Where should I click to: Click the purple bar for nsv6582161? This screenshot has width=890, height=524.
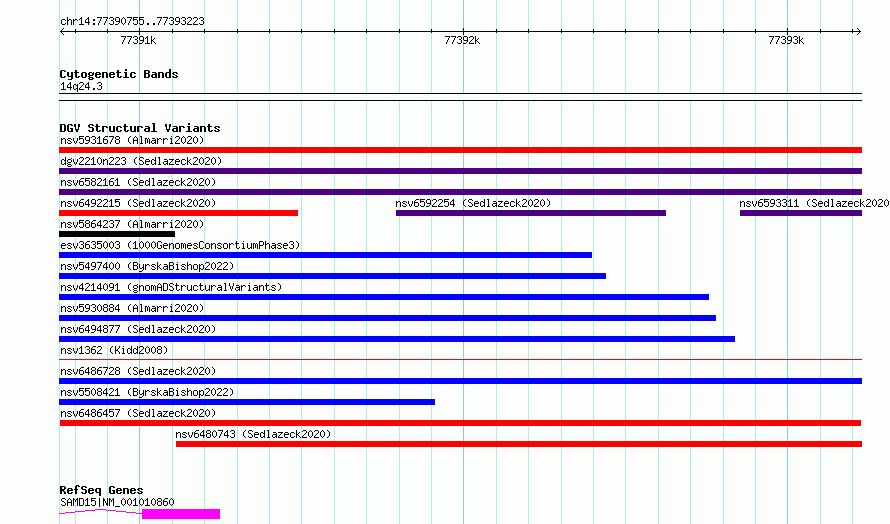(x=460, y=192)
